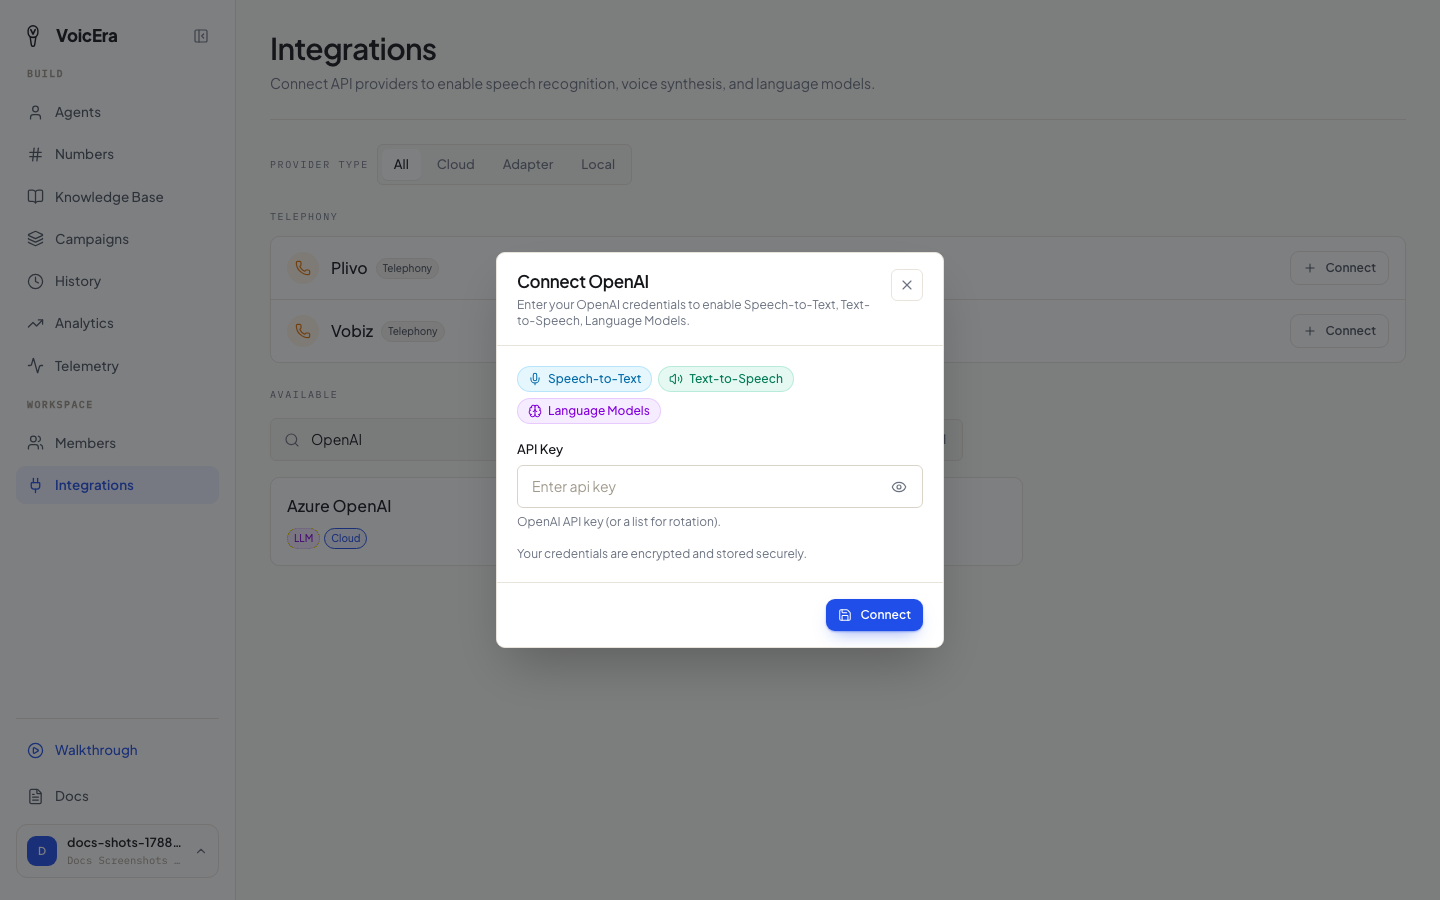Click the save icon on Connect button
This screenshot has width=1440, height=900.
click(845, 615)
